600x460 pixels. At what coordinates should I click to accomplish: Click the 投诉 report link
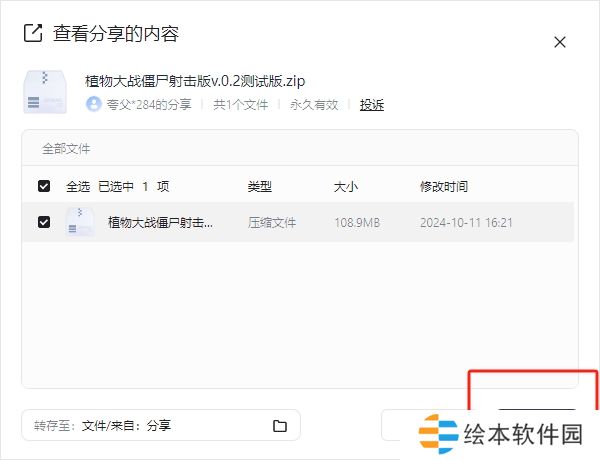coord(372,105)
